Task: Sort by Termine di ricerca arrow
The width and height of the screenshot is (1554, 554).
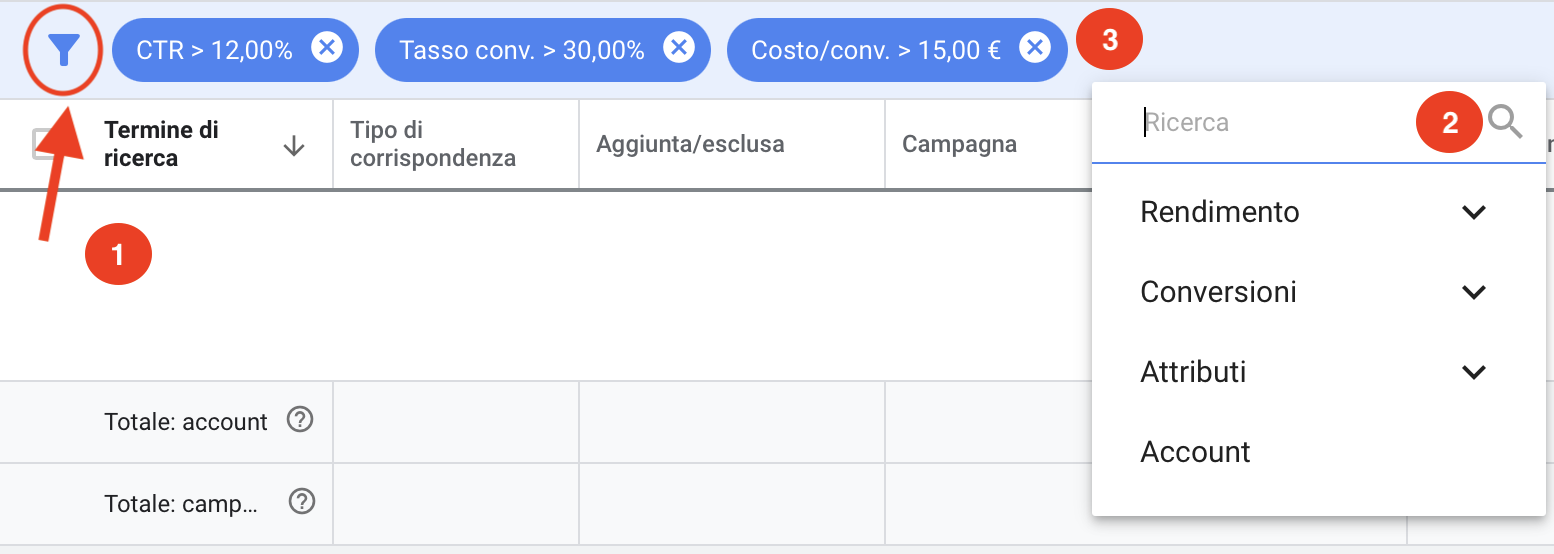Action: (x=293, y=146)
